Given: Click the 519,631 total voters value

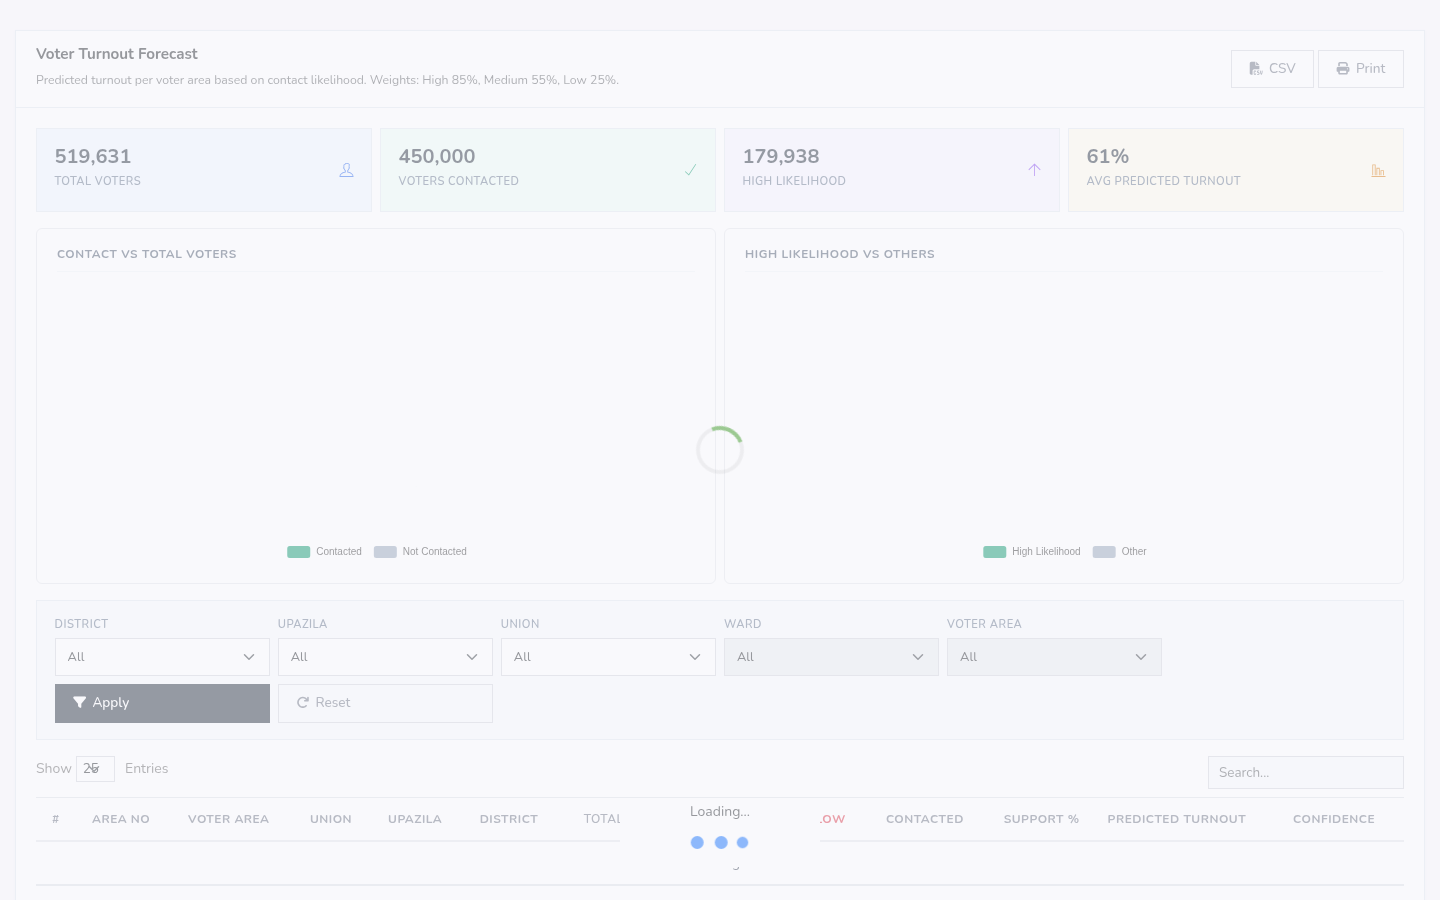Looking at the screenshot, I should click(93, 156).
